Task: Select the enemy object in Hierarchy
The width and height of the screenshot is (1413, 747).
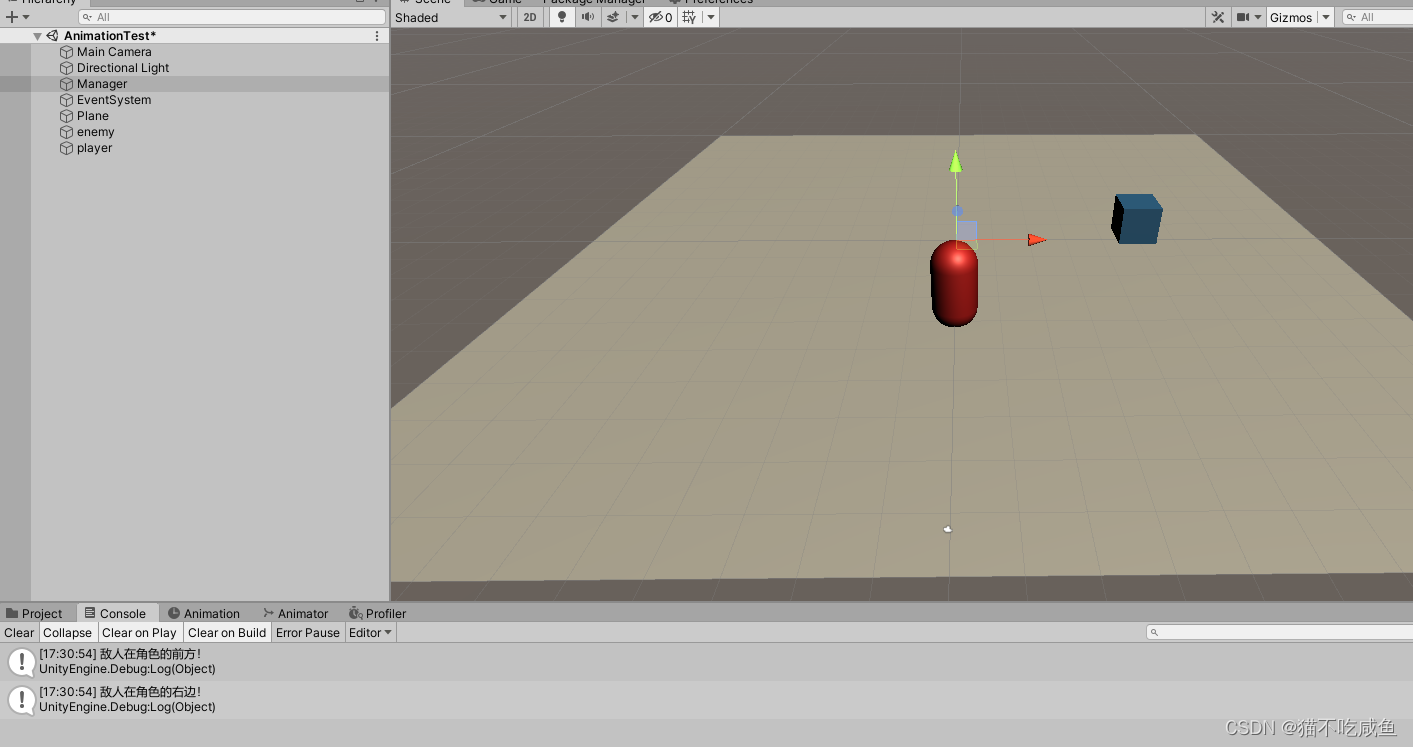Action: pos(194,132)
